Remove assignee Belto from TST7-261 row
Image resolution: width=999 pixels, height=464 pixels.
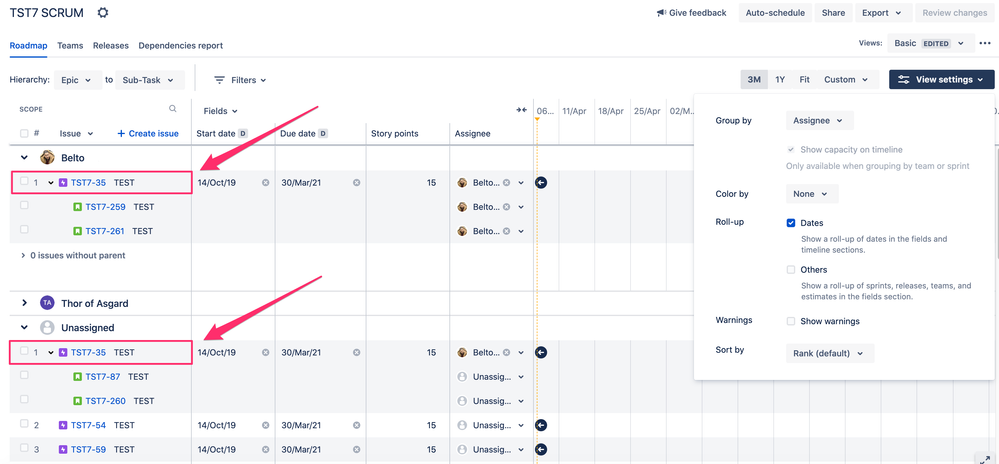point(507,231)
